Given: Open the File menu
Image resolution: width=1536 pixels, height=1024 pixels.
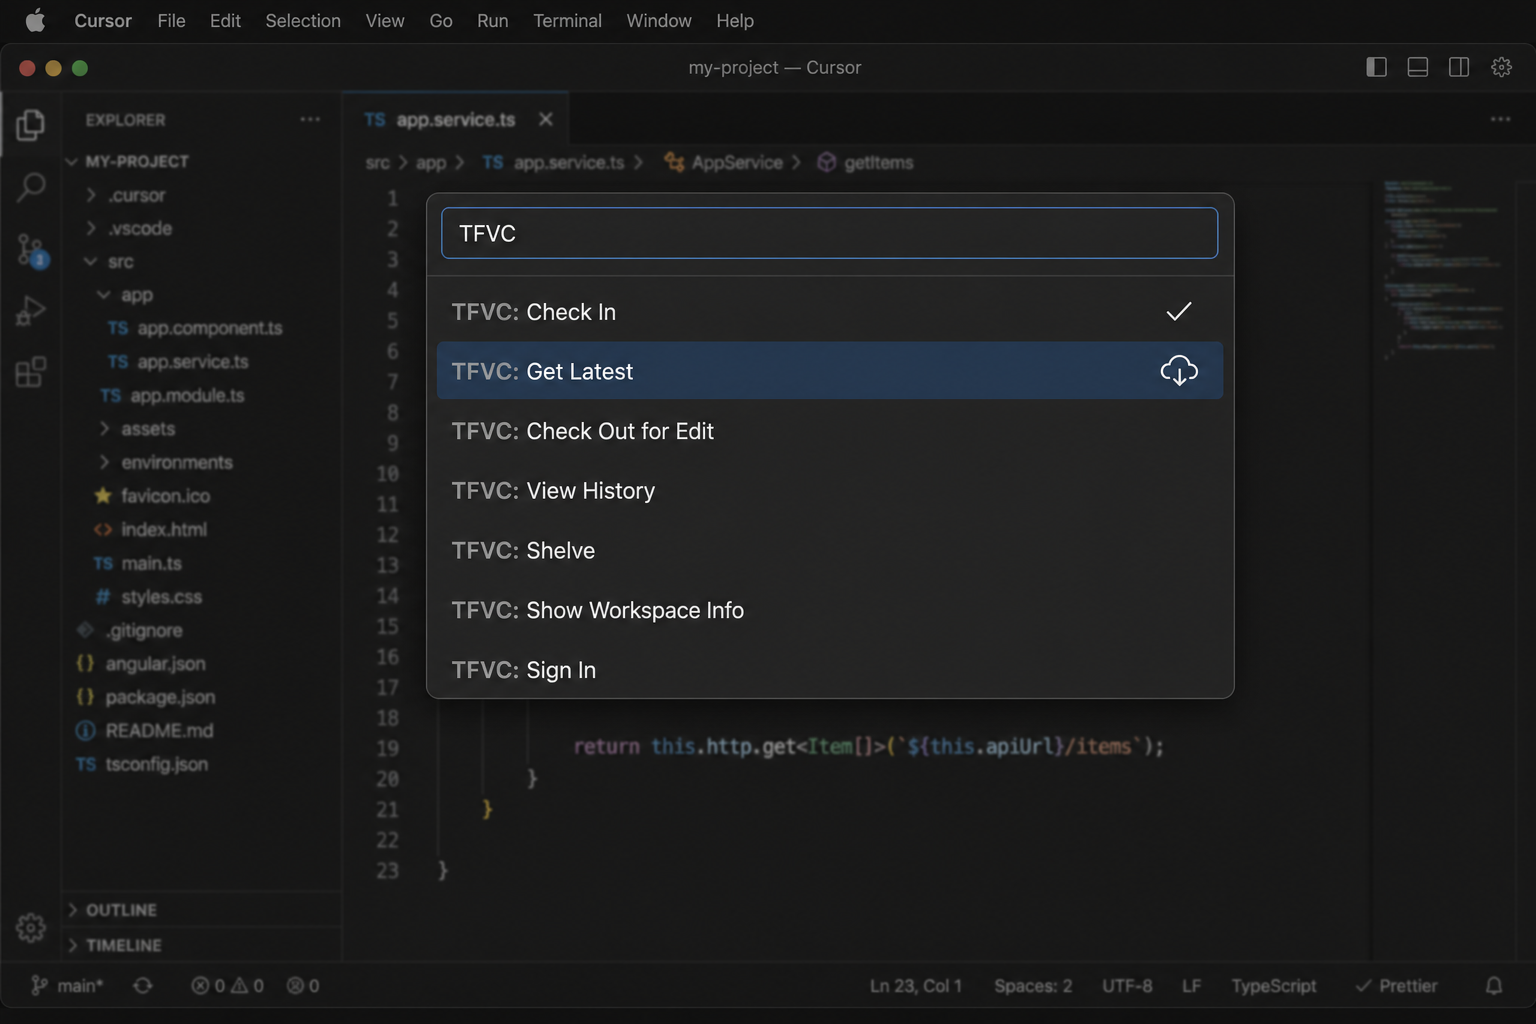Looking at the screenshot, I should [x=171, y=20].
